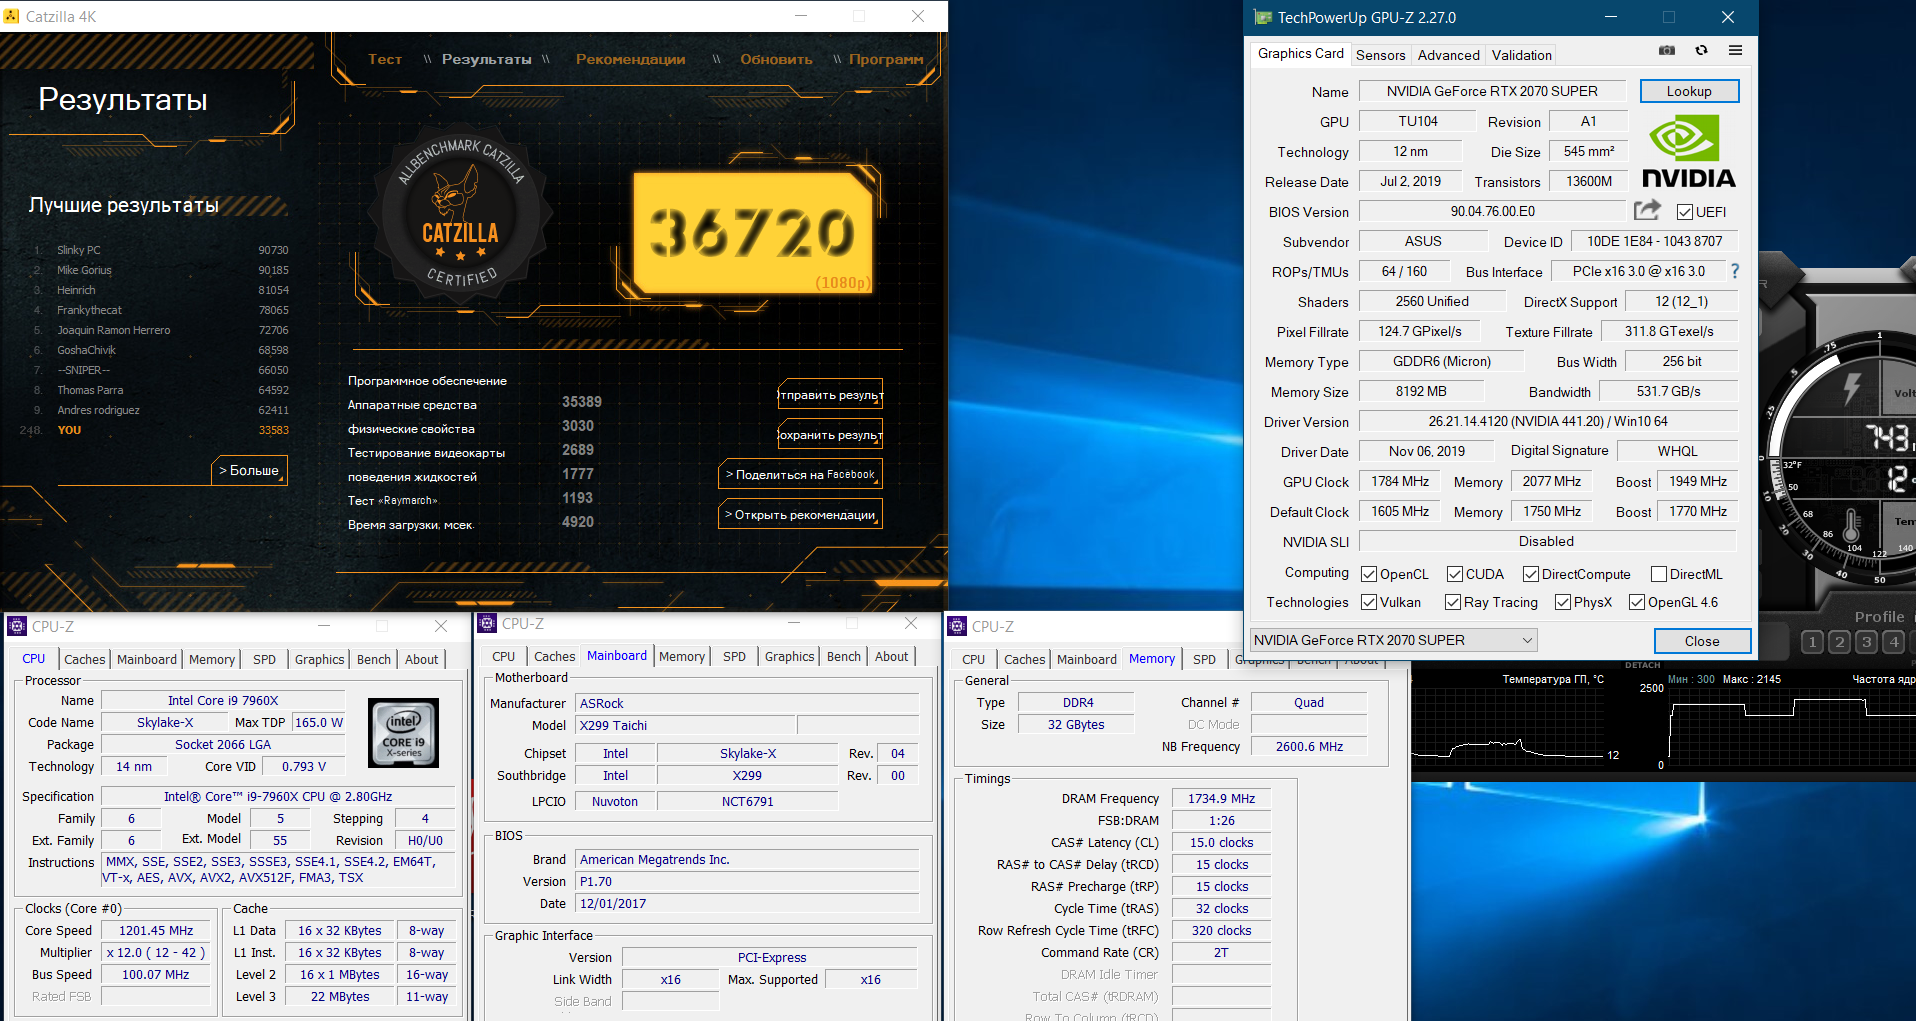Open SPD tab in CPU-Z Memory timings window
The width and height of the screenshot is (1916, 1021).
click(1205, 659)
